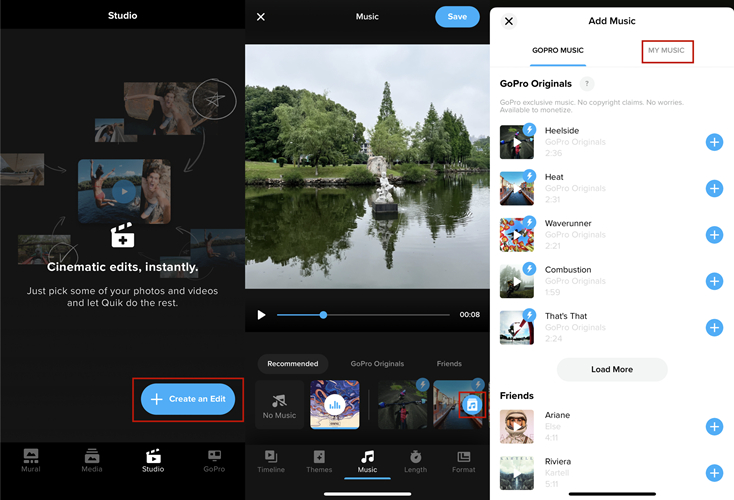Select the colorful equalizer music thumbnail
This screenshot has width=734, height=500.
tap(335, 405)
